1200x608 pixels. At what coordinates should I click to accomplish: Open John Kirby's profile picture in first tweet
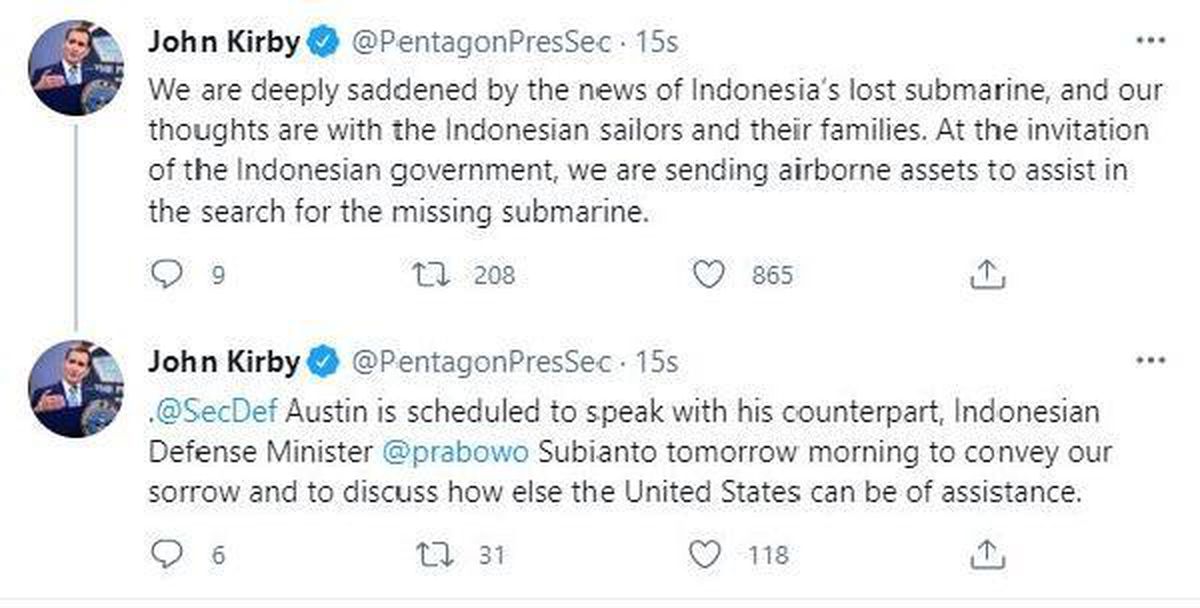click(x=76, y=68)
